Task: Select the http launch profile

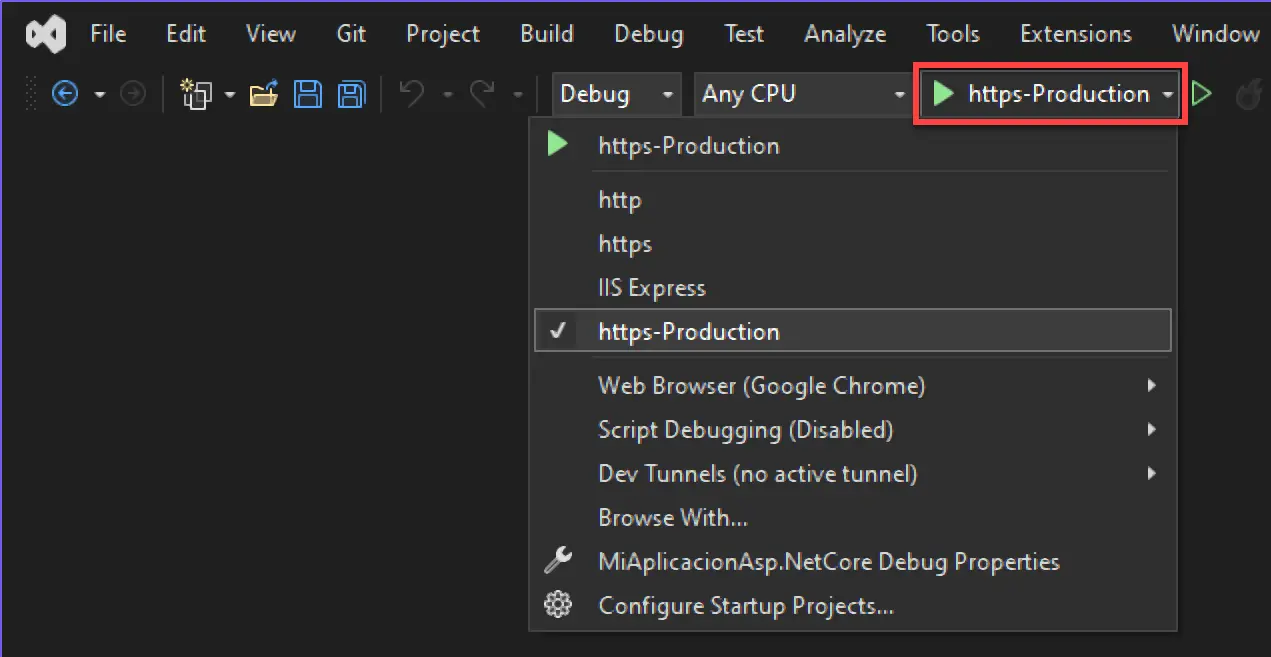Action: (619, 199)
